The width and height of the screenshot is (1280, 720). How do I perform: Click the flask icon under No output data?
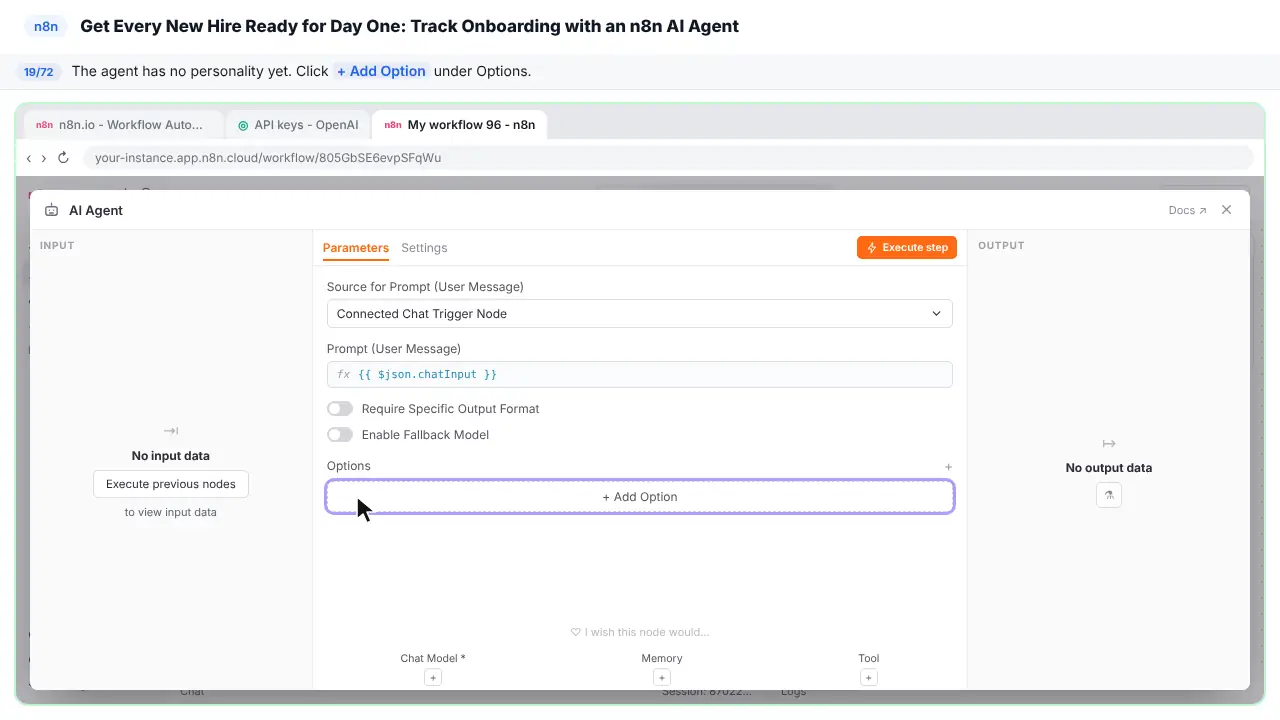tap(1109, 495)
